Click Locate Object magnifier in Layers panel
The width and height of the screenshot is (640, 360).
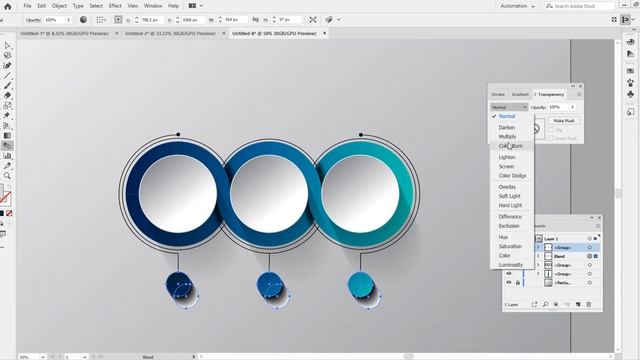tap(545, 304)
